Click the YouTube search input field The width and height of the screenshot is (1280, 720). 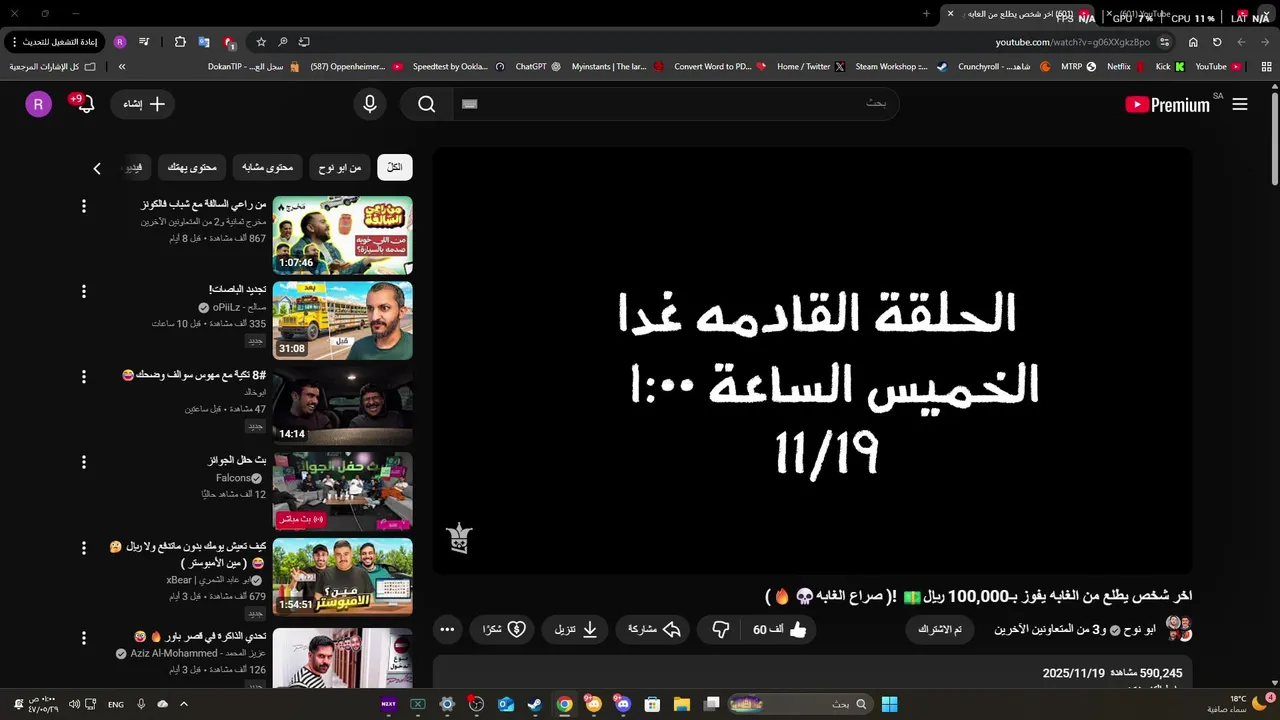tap(676, 104)
